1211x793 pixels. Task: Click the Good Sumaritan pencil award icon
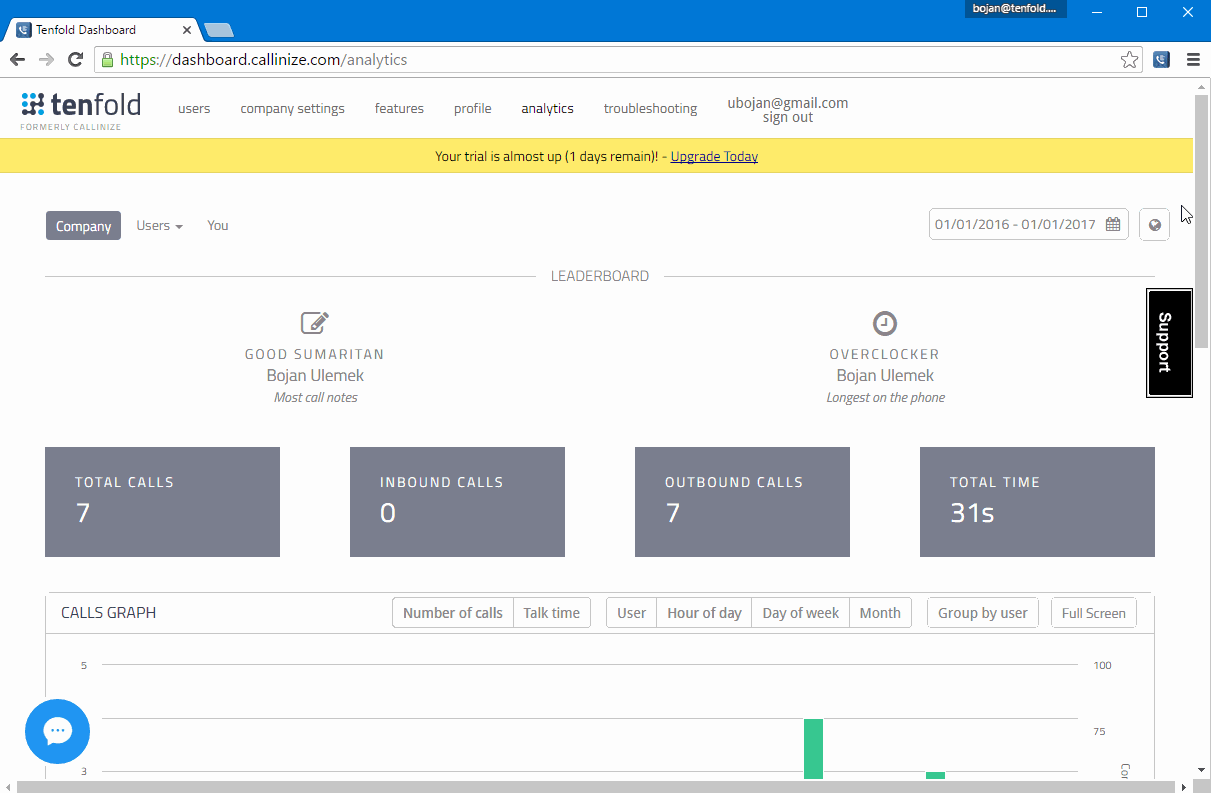[x=314, y=322]
